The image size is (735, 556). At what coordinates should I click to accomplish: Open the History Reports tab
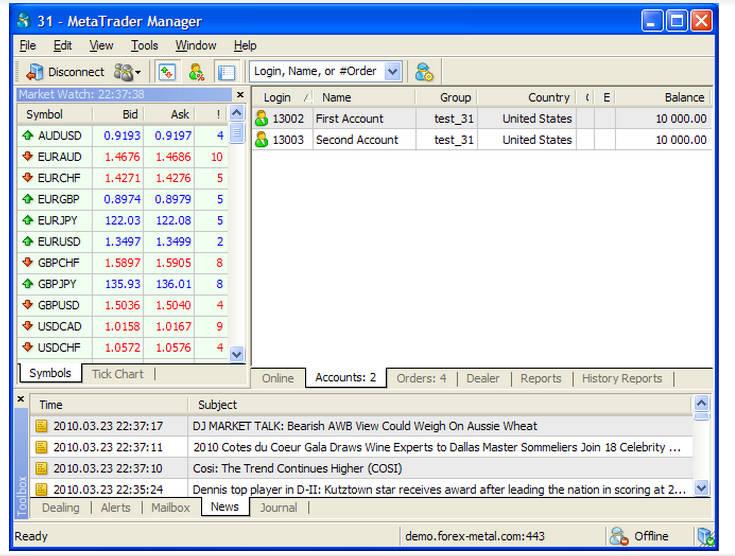622,378
